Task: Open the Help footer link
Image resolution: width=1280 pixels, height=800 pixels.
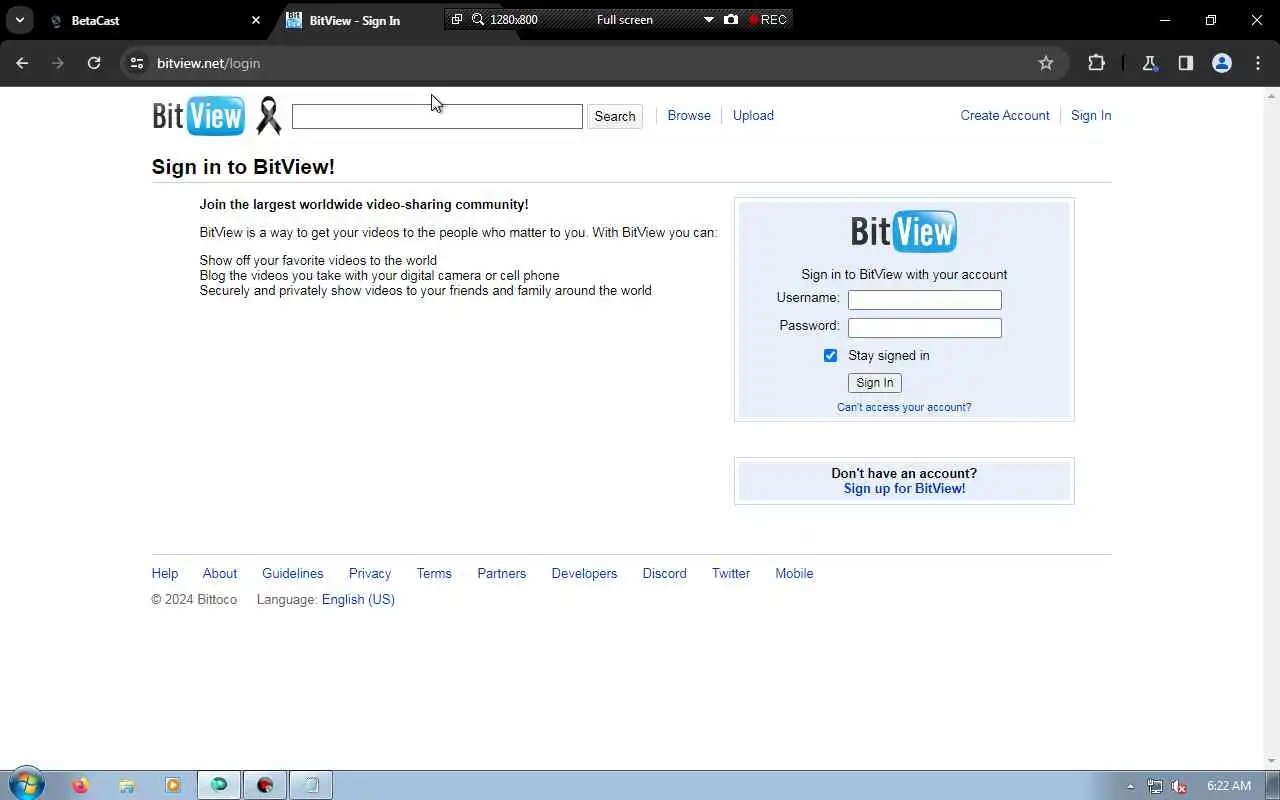Action: click(x=165, y=573)
